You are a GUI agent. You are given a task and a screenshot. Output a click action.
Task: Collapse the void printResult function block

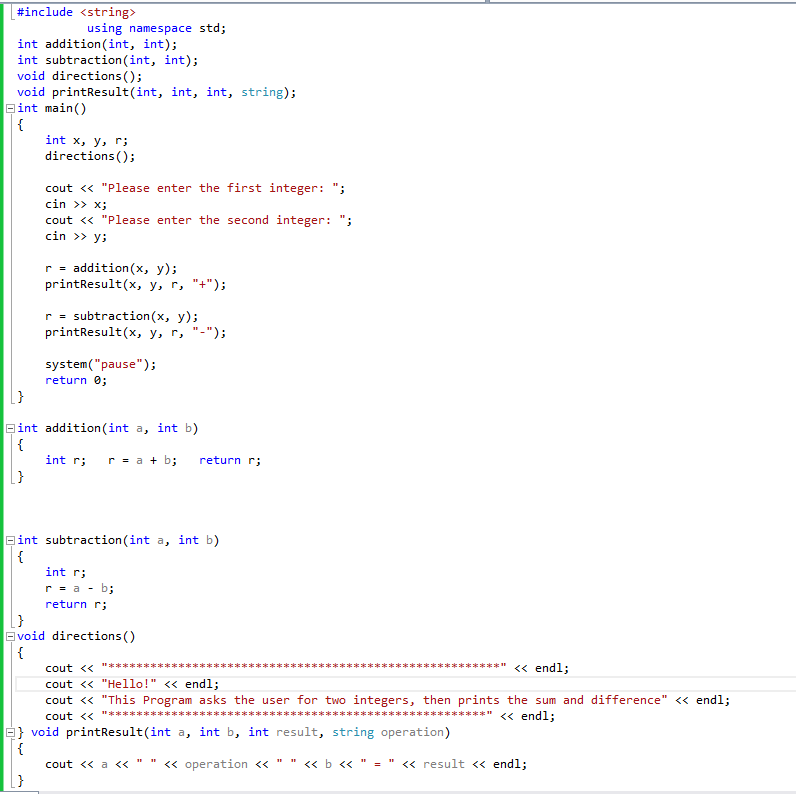pyautogui.click(x=10, y=732)
